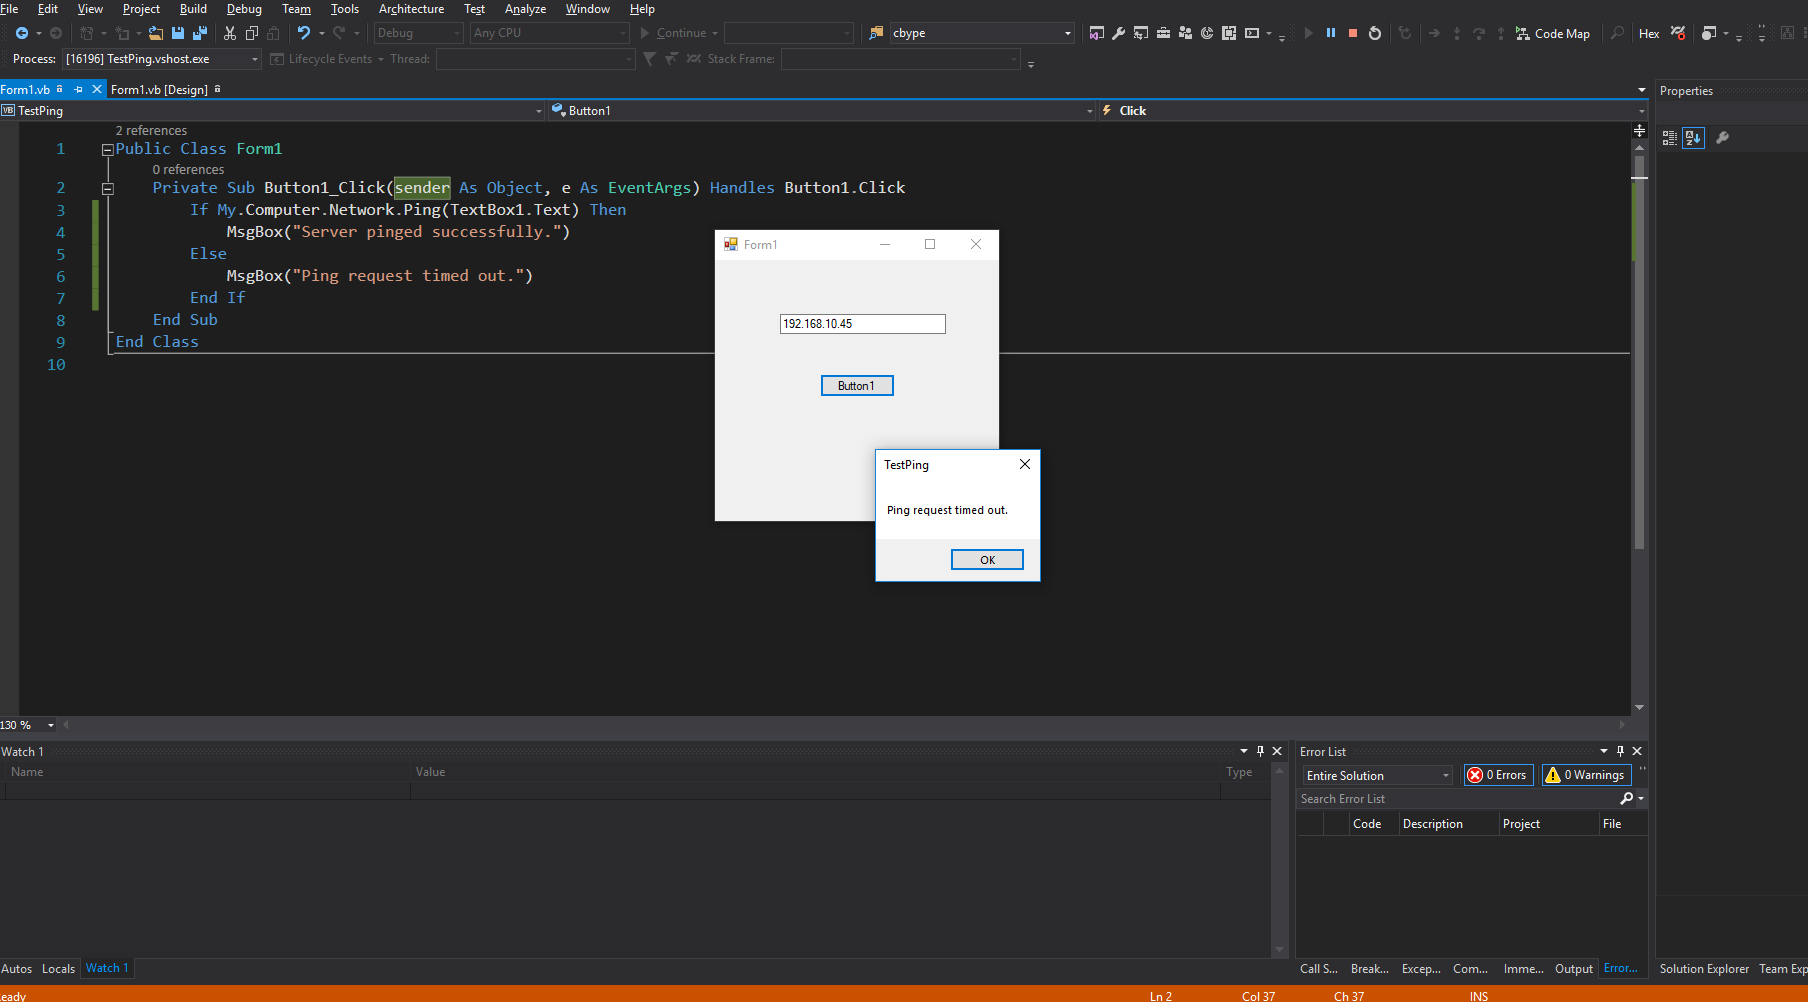1808x1002 pixels.
Task: Open the Breakpoints tab at bottom
Action: (x=1370, y=969)
